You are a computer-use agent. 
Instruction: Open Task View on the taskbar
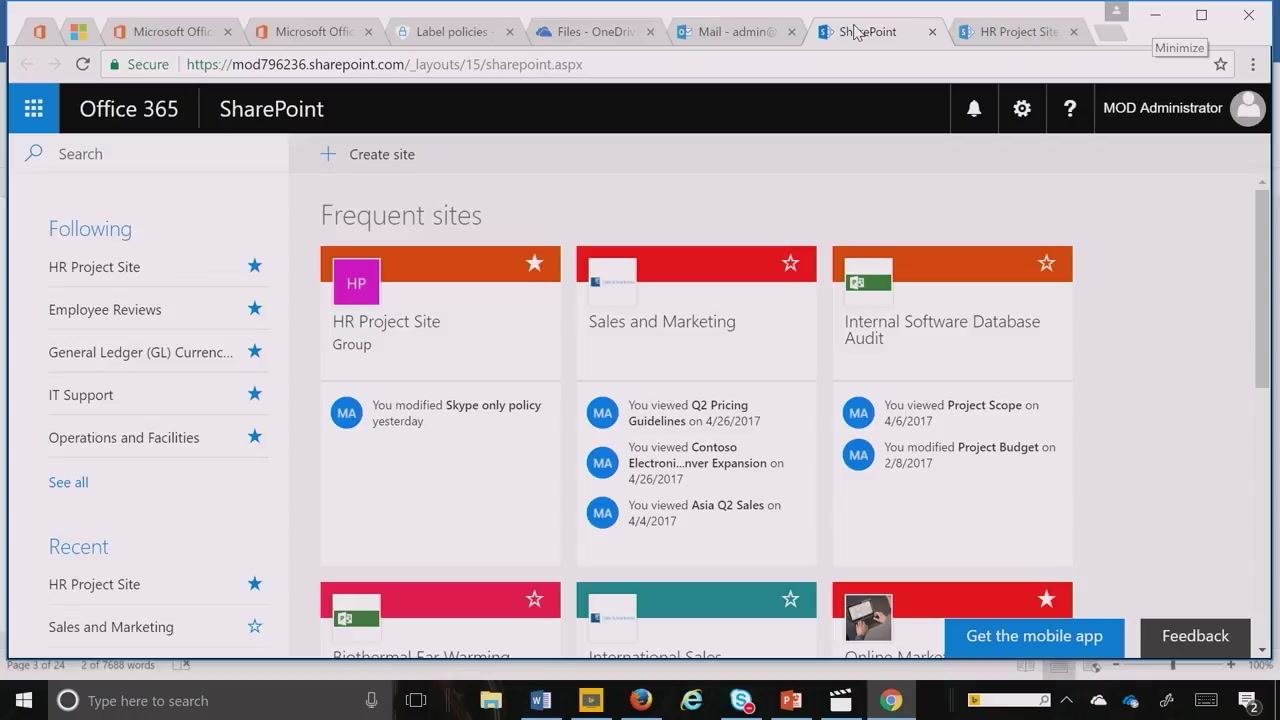point(416,700)
